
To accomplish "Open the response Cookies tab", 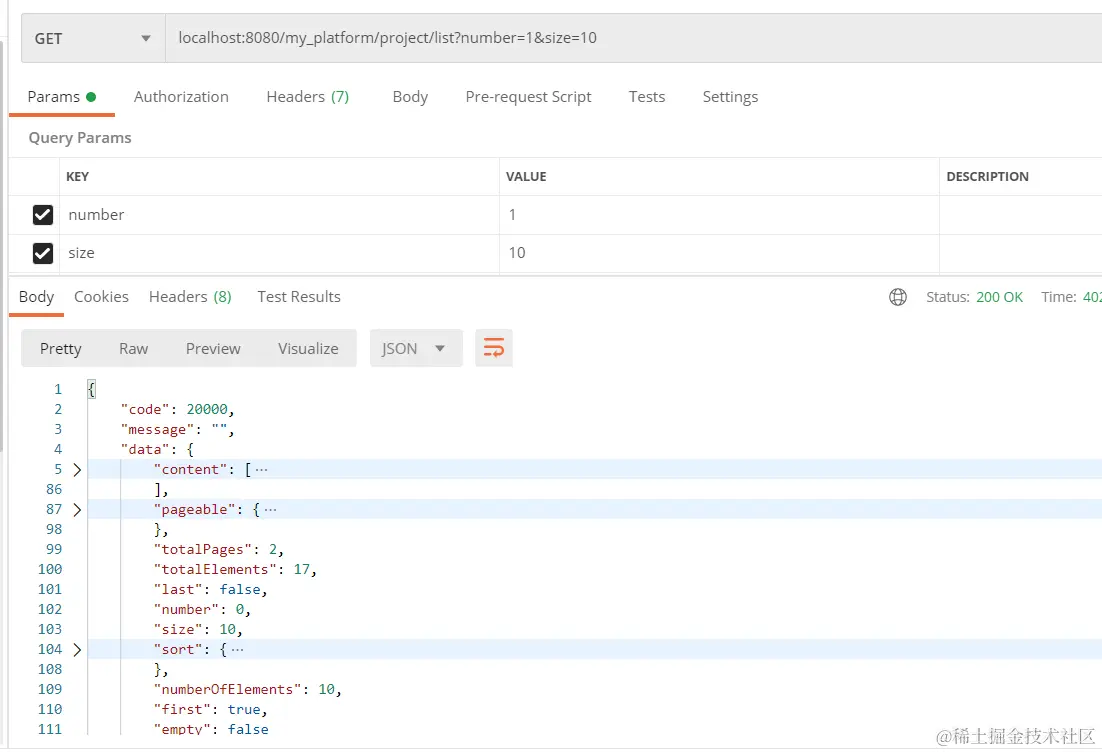I will [x=101, y=297].
